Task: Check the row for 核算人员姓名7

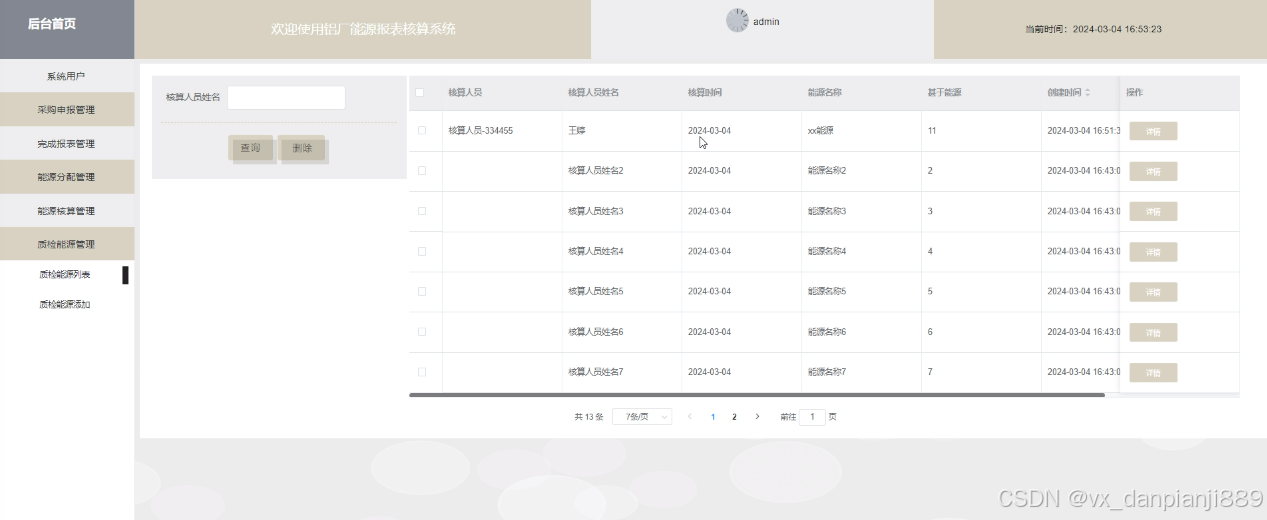Action: 422,371
